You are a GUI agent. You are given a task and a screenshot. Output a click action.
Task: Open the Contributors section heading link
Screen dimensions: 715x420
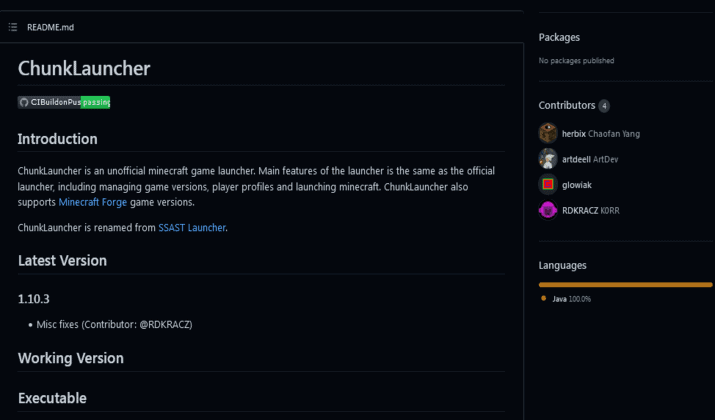567,105
